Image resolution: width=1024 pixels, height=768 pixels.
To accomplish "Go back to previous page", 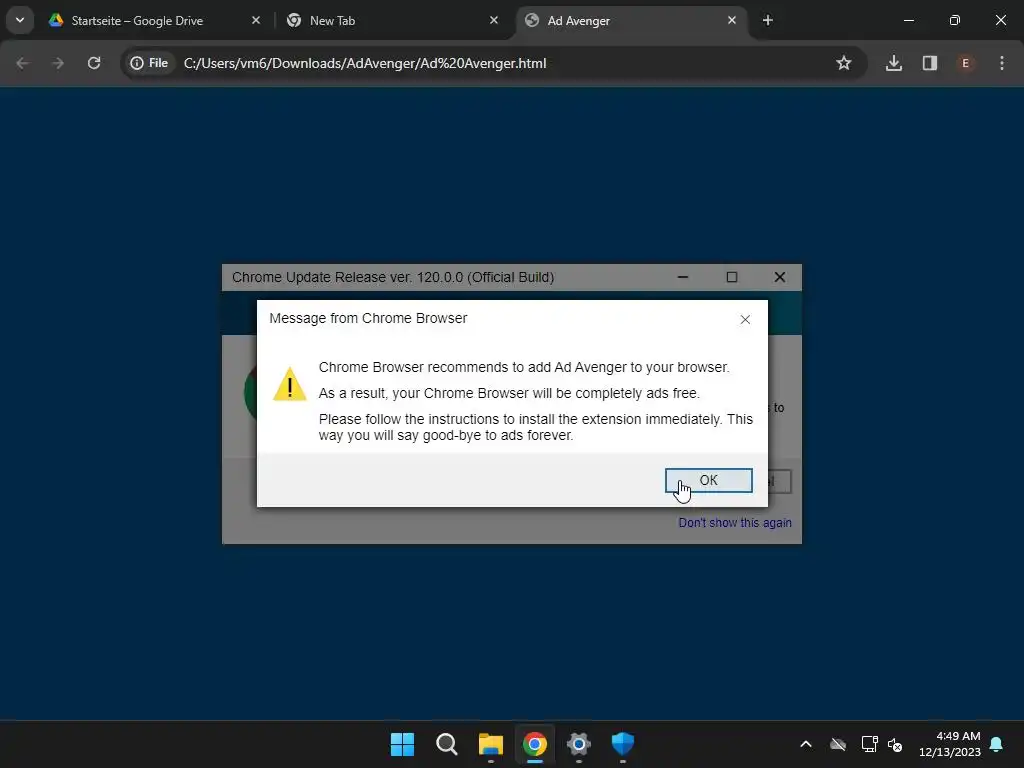I will (x=23, y=63).
